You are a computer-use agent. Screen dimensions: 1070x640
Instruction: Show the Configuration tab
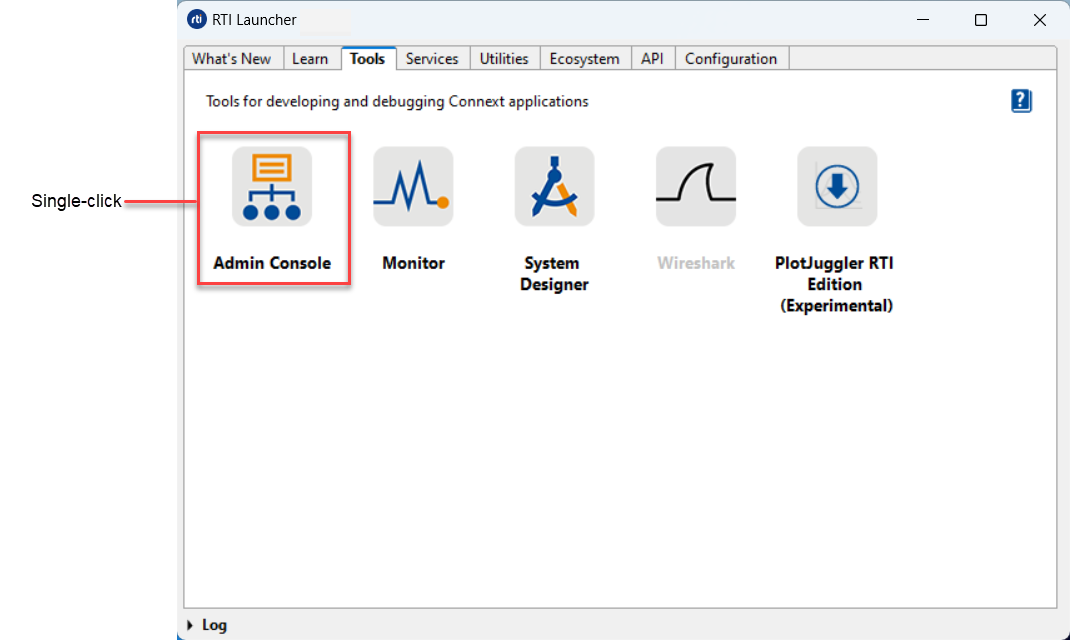(731, 59)
